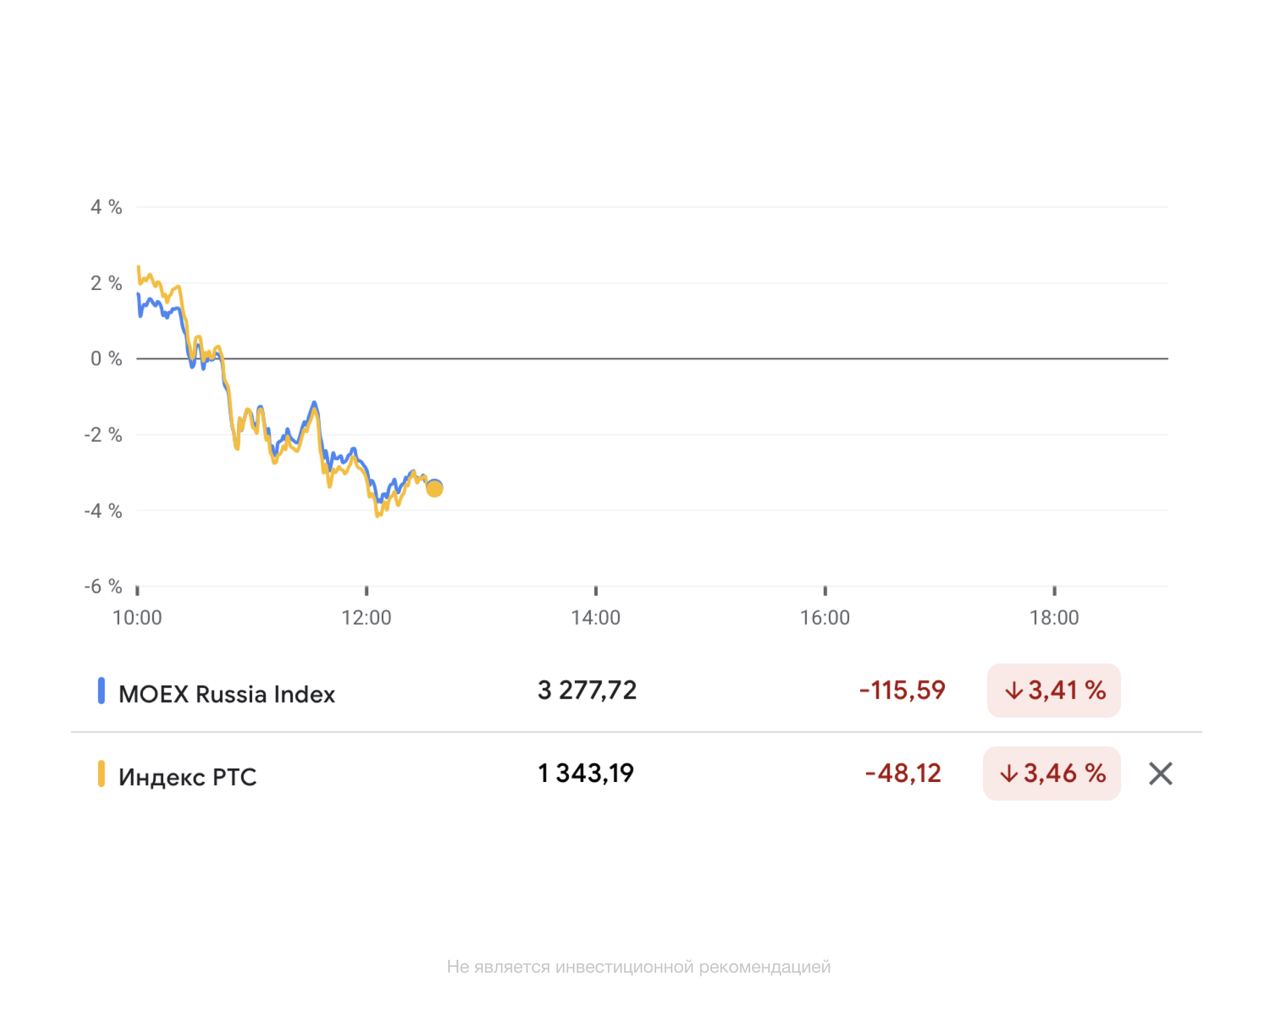Image resolution: width=1280 pixels, height=1024 pixels.
Task: Click the 18:00 time axis label
Action: [x=1054, y=618]
